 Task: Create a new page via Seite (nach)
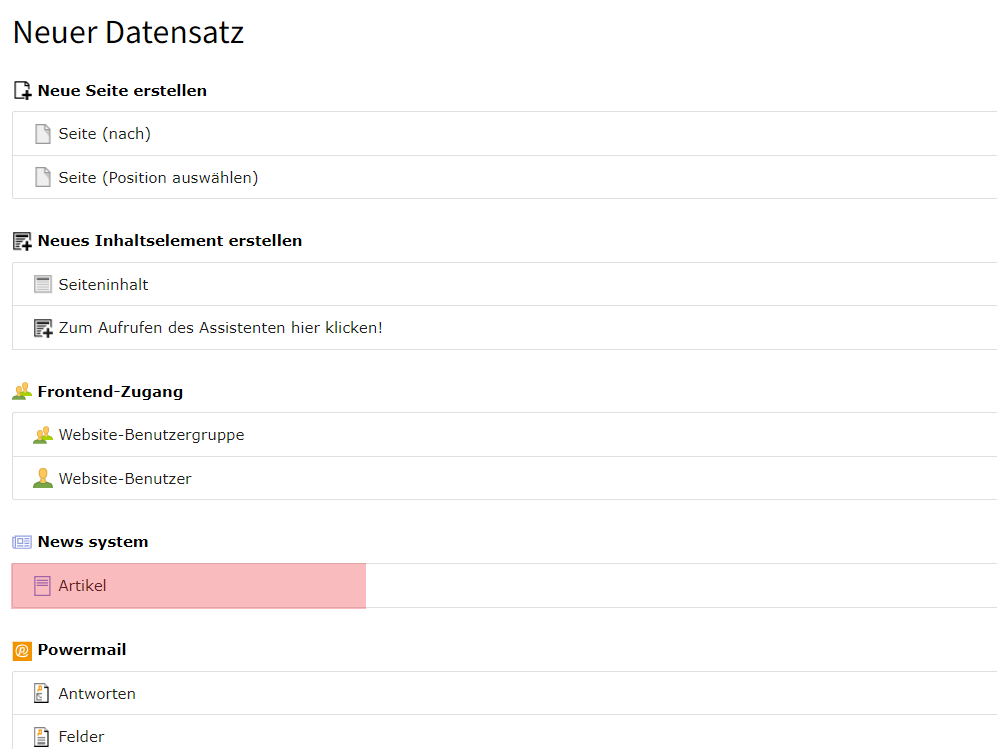click(x=105, y=134)
